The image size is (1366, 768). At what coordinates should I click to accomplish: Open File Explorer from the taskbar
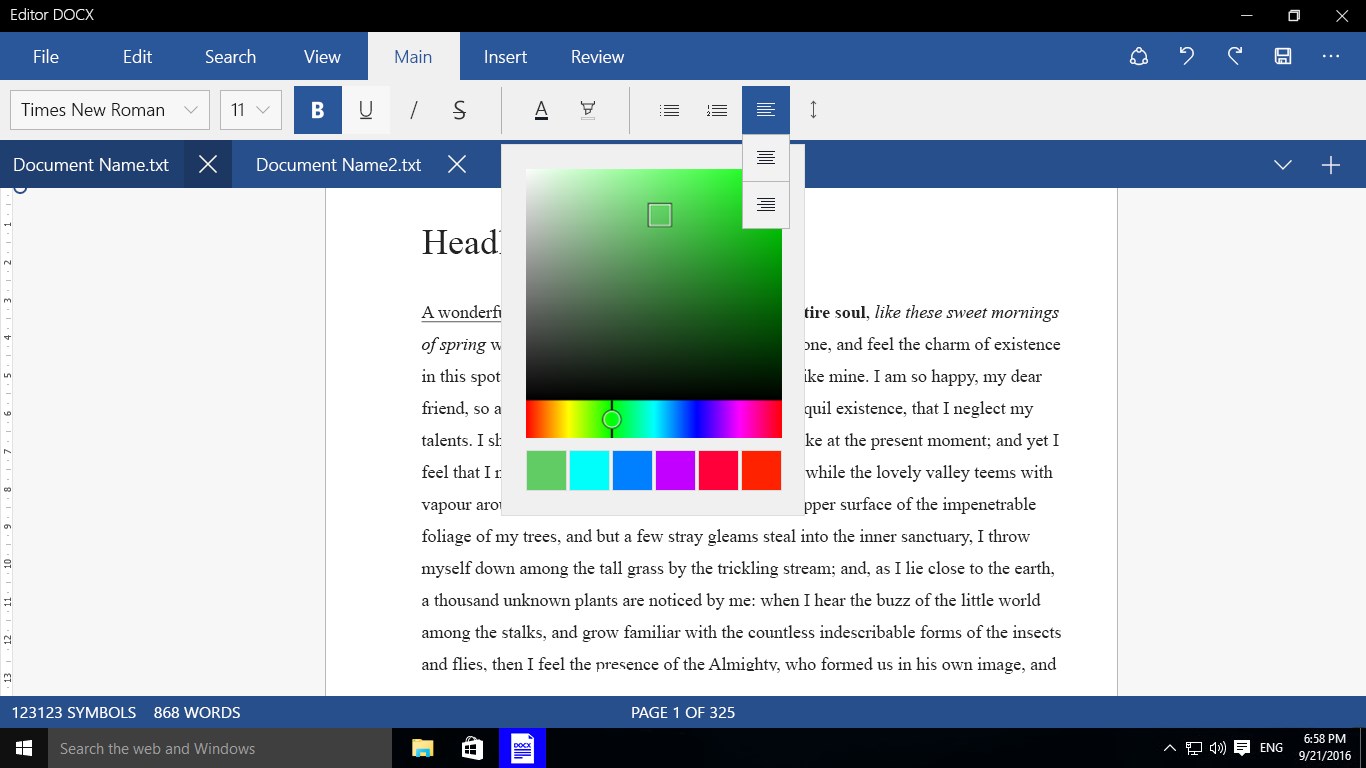point(423,748)
